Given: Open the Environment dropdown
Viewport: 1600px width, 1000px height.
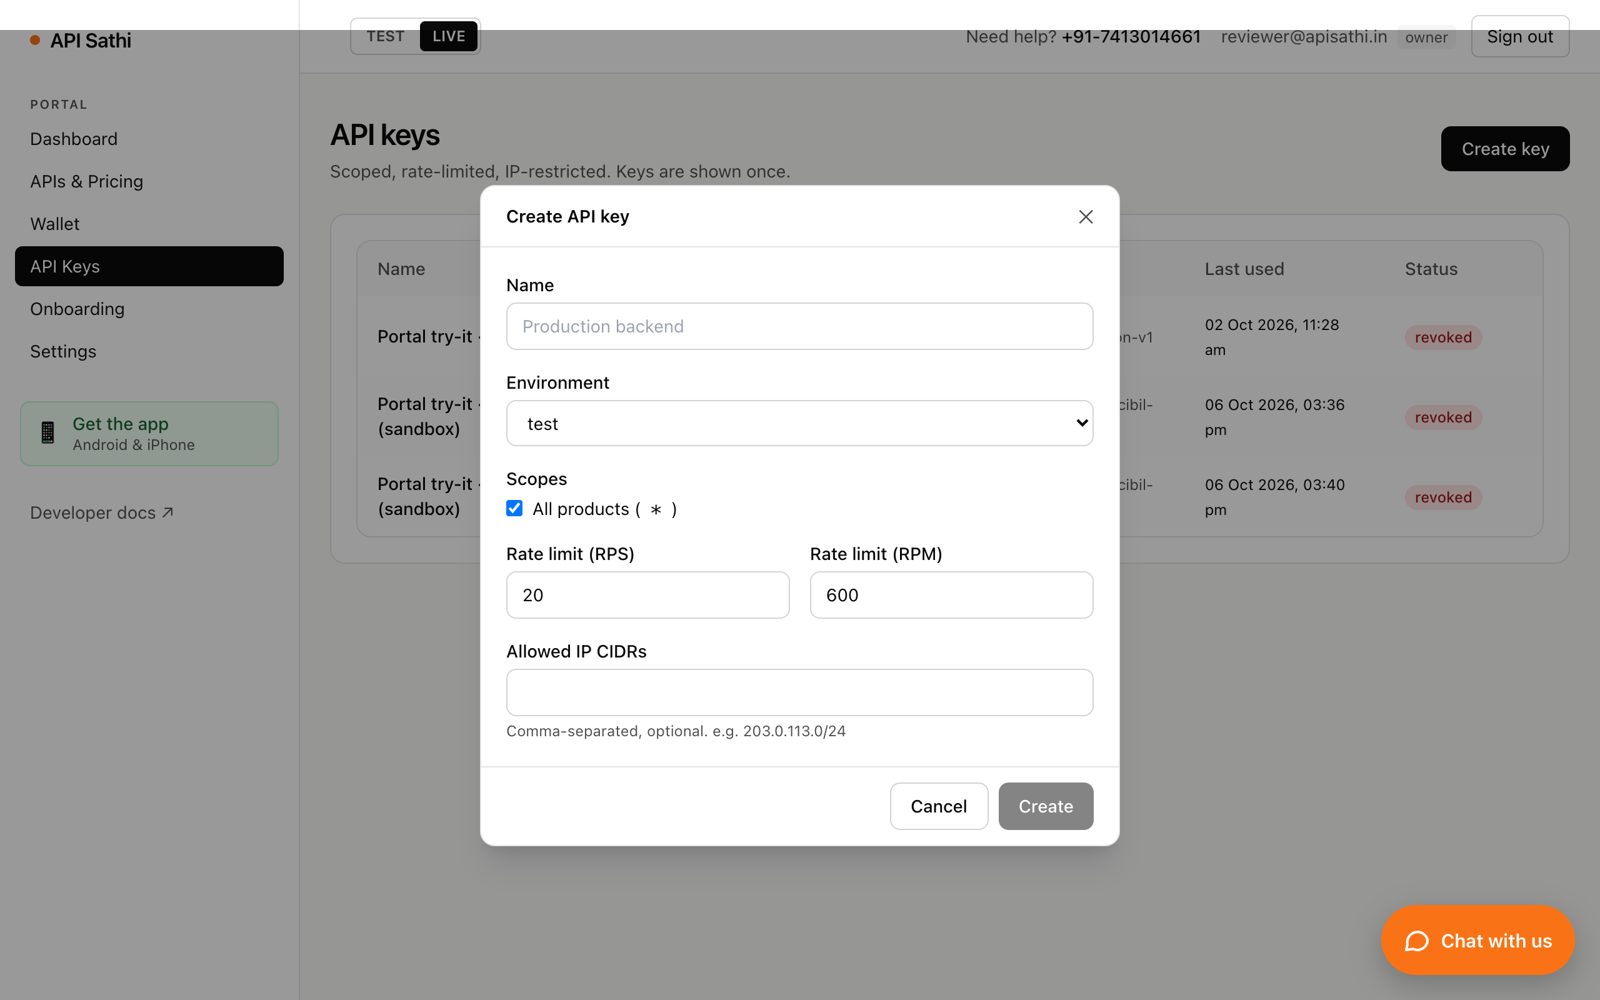Looking at the screenshot, I should [799, 423].
